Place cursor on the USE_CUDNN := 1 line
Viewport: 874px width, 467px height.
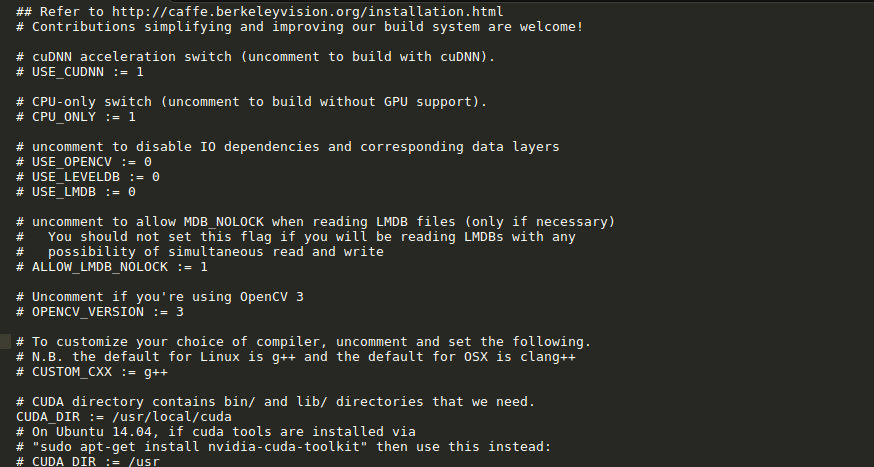(x=80, y=72)
